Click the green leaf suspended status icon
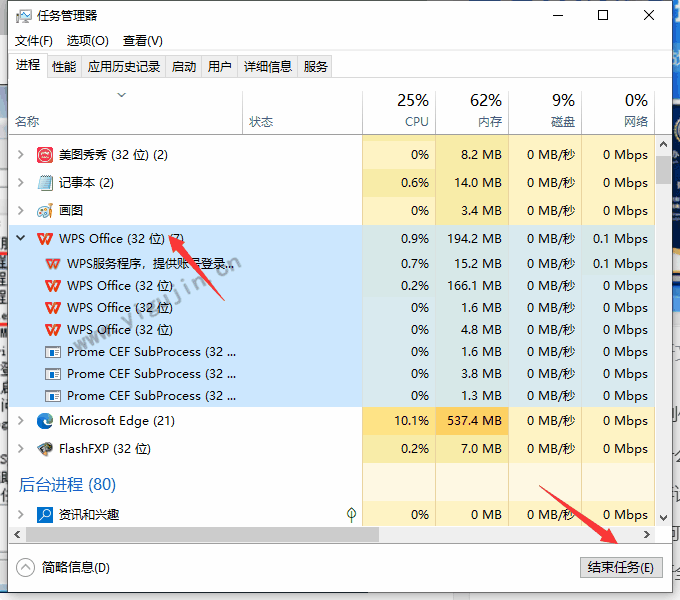 351,515
